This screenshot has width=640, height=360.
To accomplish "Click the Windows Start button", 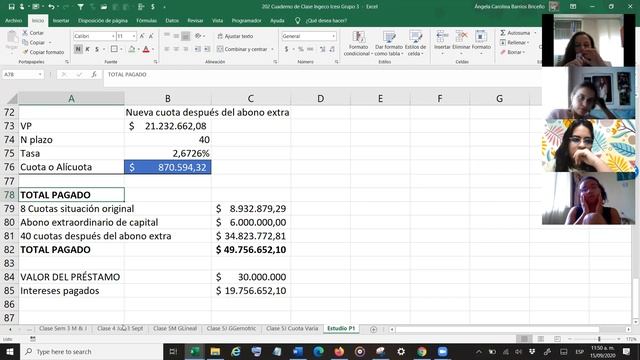I will pyautogui.click(x=9, y=351).
